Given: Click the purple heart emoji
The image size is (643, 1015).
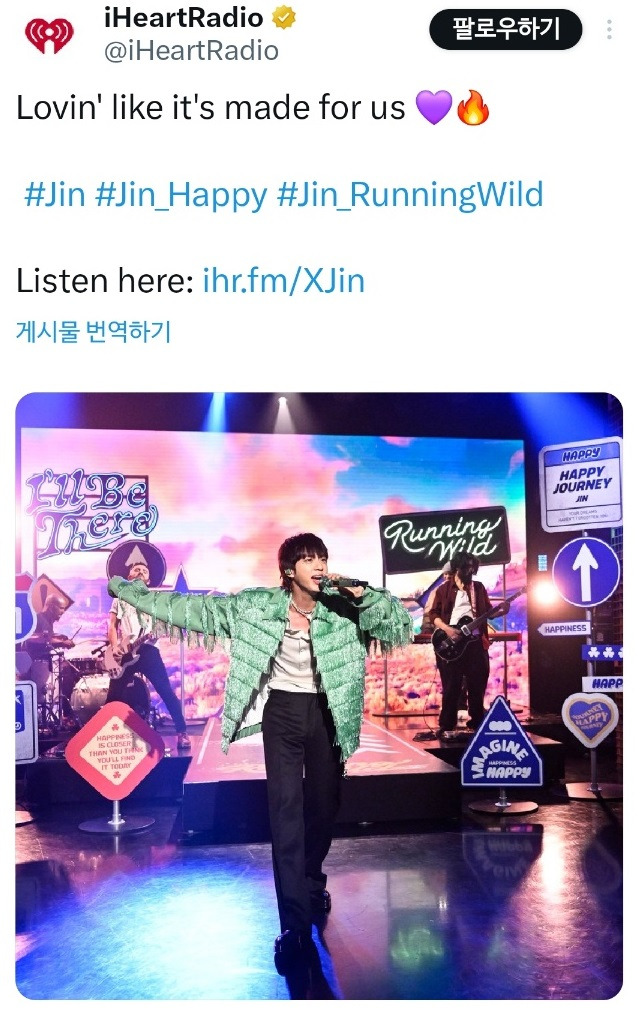Looking at the screenshot, I should click(433, 107).
